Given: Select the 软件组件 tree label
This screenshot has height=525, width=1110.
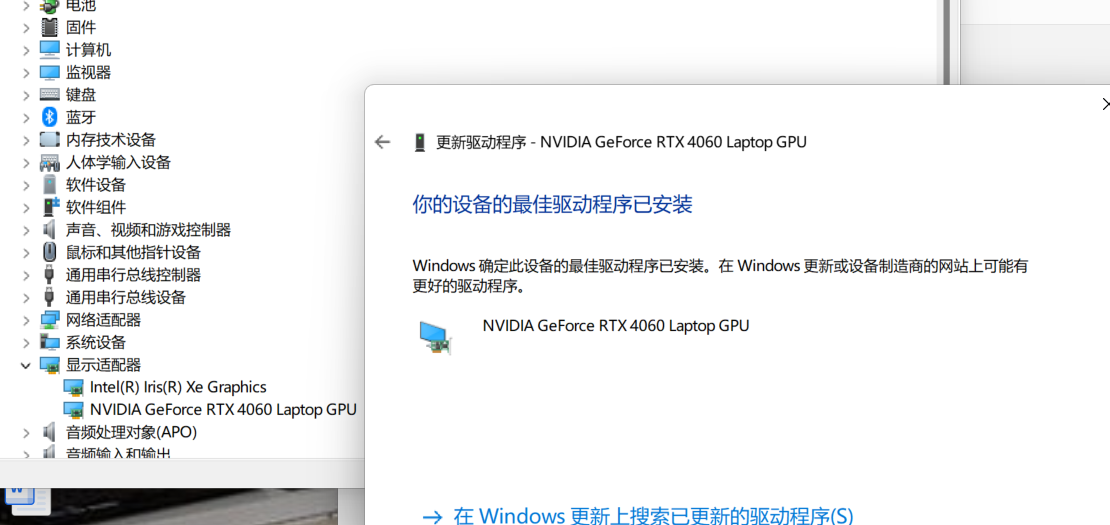Looking at the screenshot, I should [x=96, y=207].
